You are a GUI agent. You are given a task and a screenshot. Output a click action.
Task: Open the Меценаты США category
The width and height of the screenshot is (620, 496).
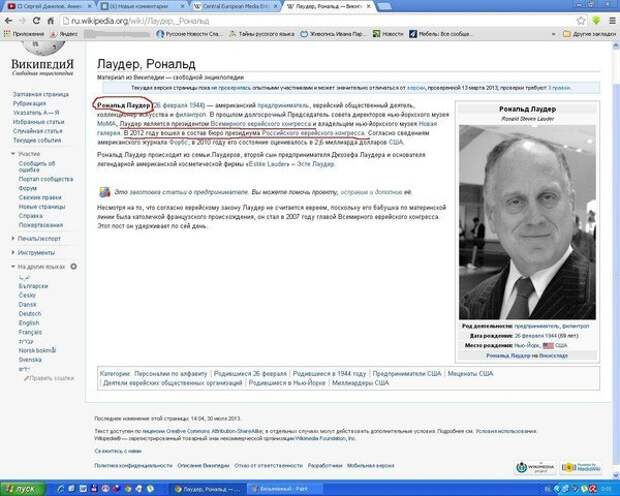click(470, 373)
